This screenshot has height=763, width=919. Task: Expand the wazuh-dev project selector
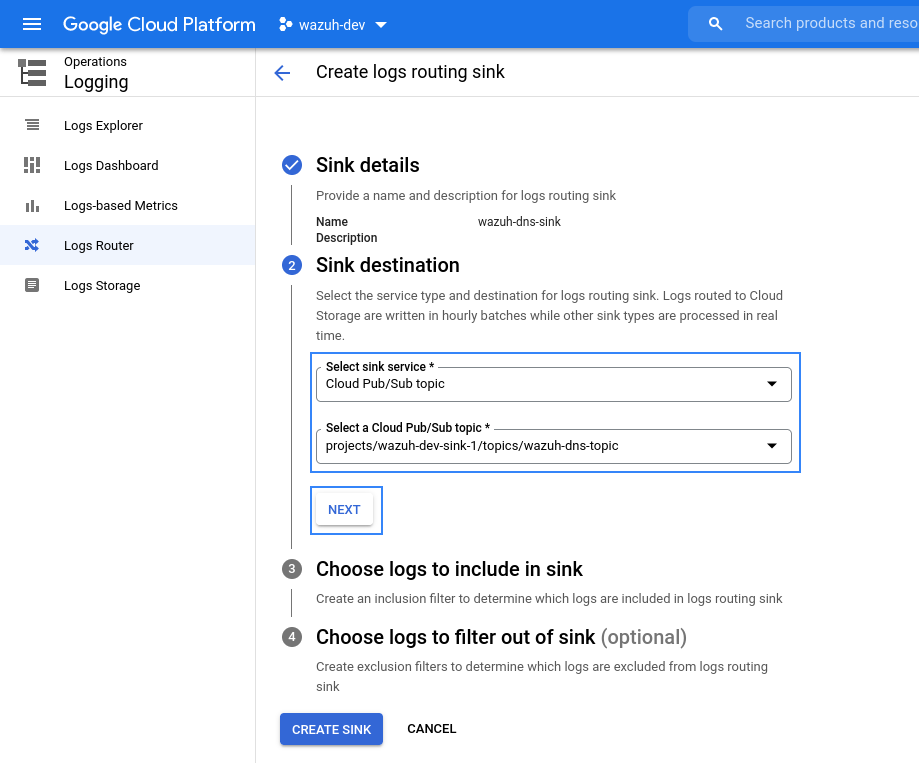(332, 25)
